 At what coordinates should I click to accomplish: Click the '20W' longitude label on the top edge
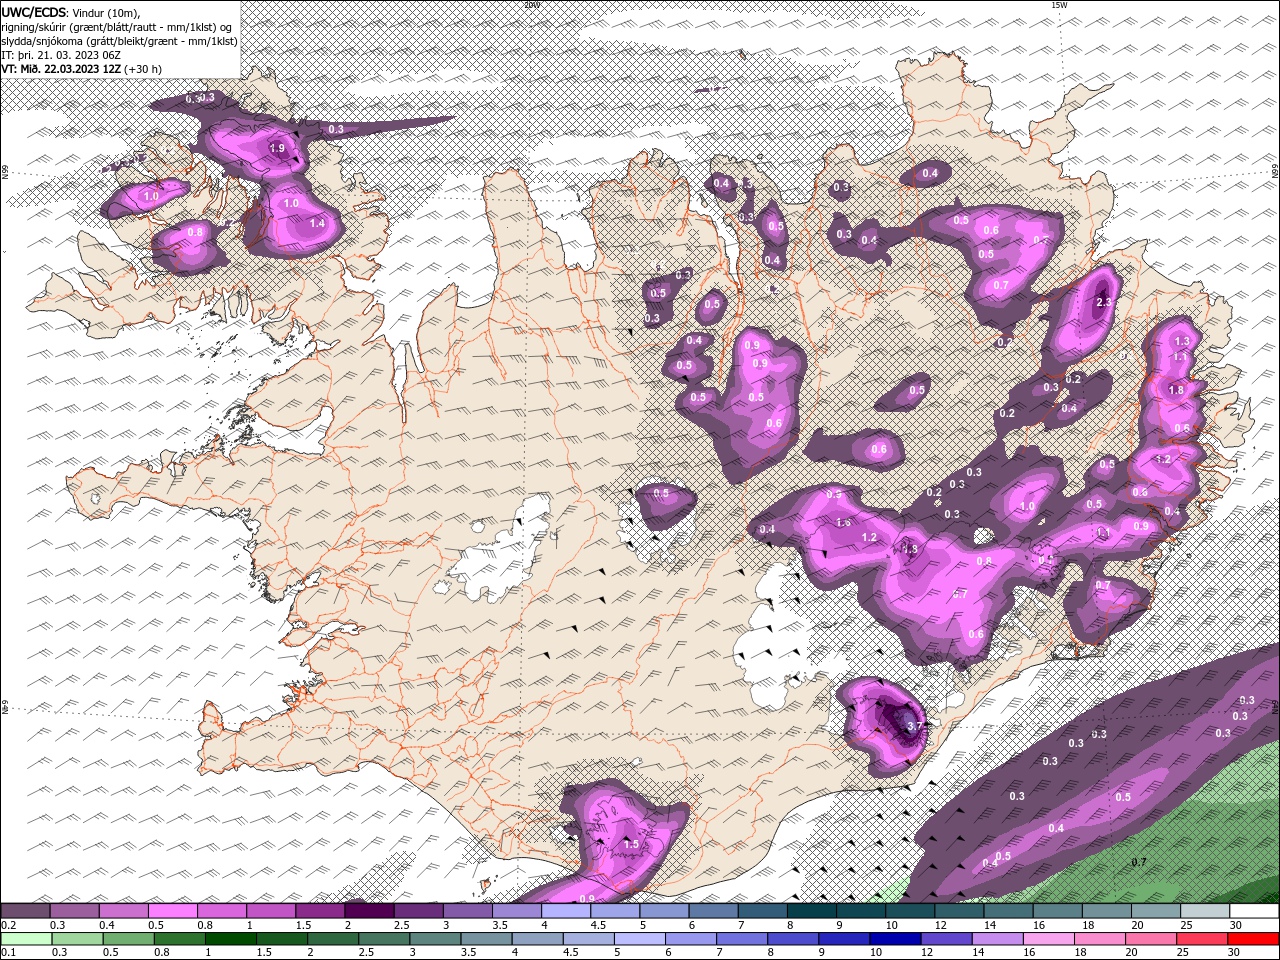pyautogui.click(x=532, y=4)
